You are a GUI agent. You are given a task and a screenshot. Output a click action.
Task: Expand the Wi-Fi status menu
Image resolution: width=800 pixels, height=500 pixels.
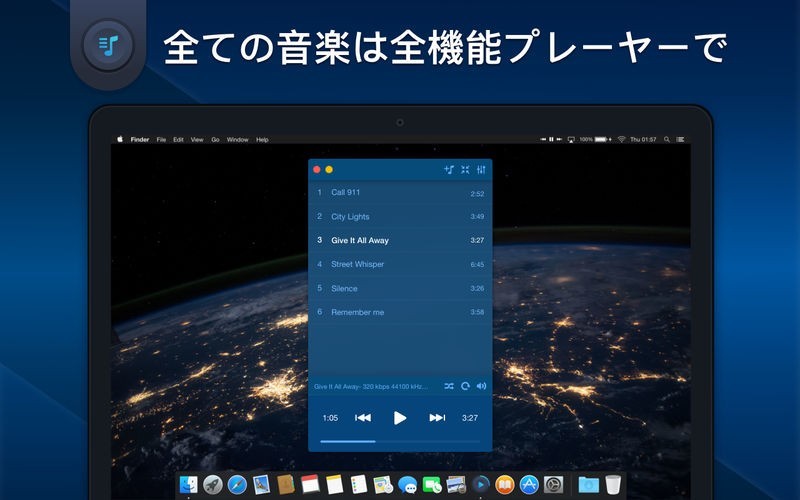click(x=621, y=139)
